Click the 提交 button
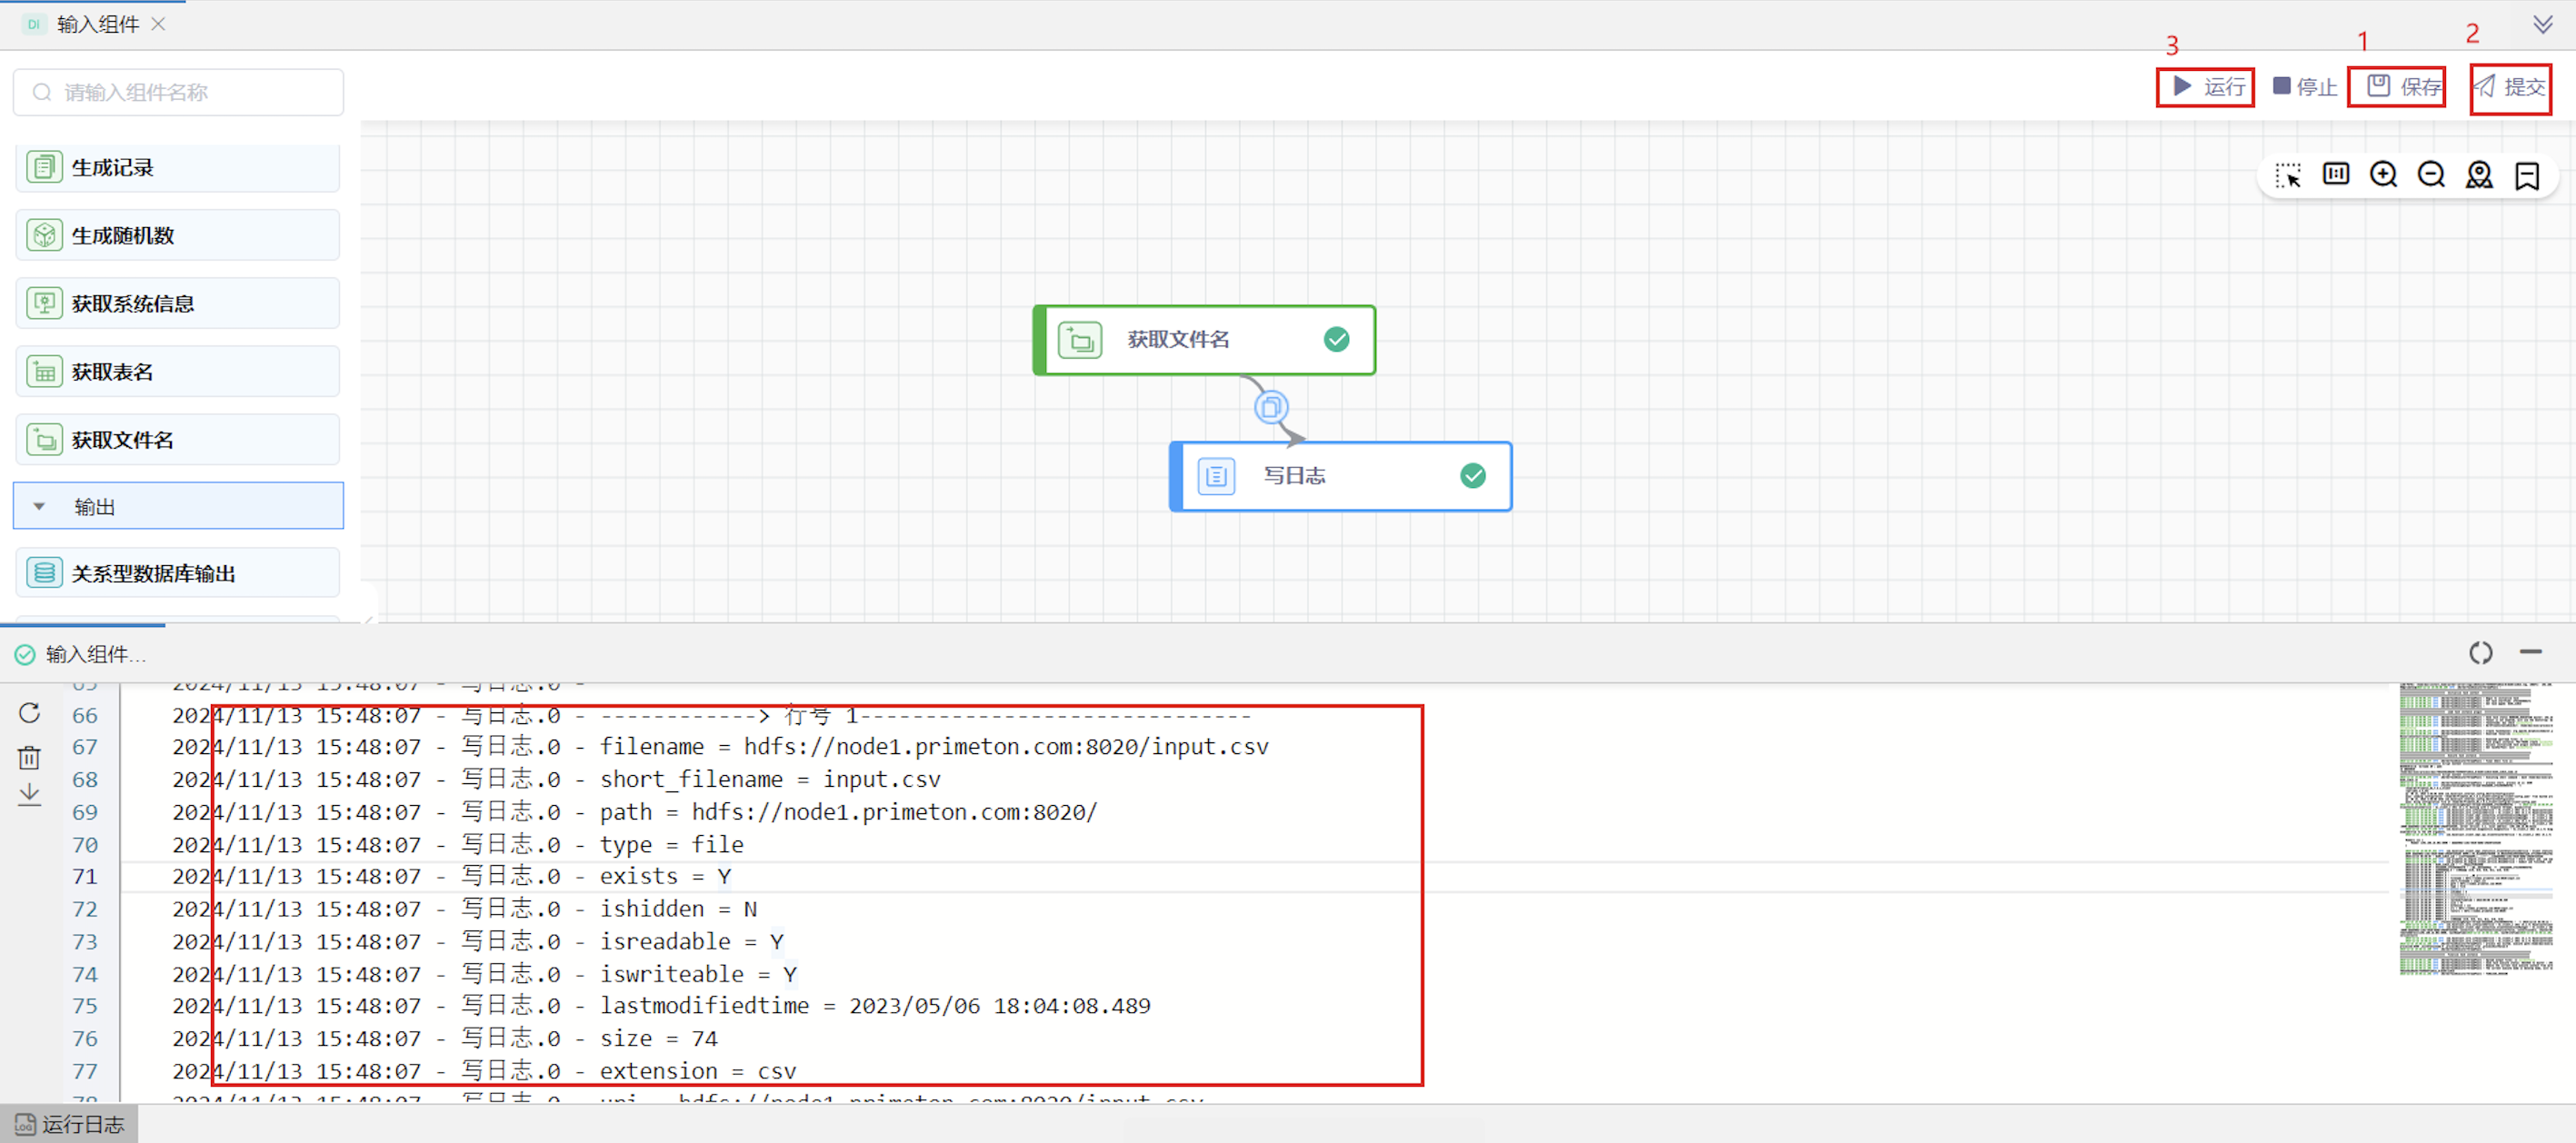 (2510, 87)
